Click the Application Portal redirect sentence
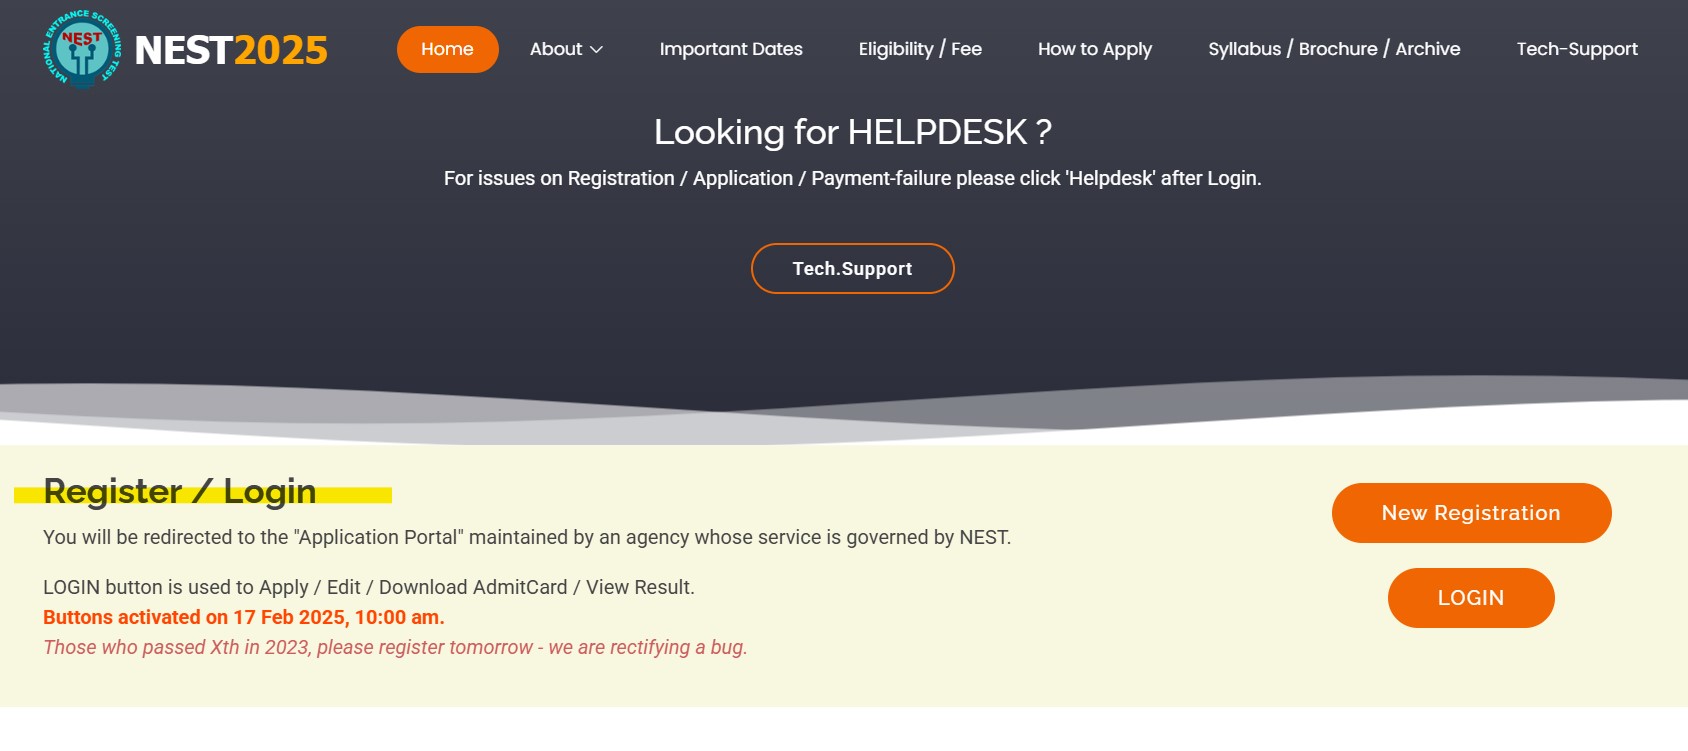The width and height of the screenshot is (1688, 751). 527,537
